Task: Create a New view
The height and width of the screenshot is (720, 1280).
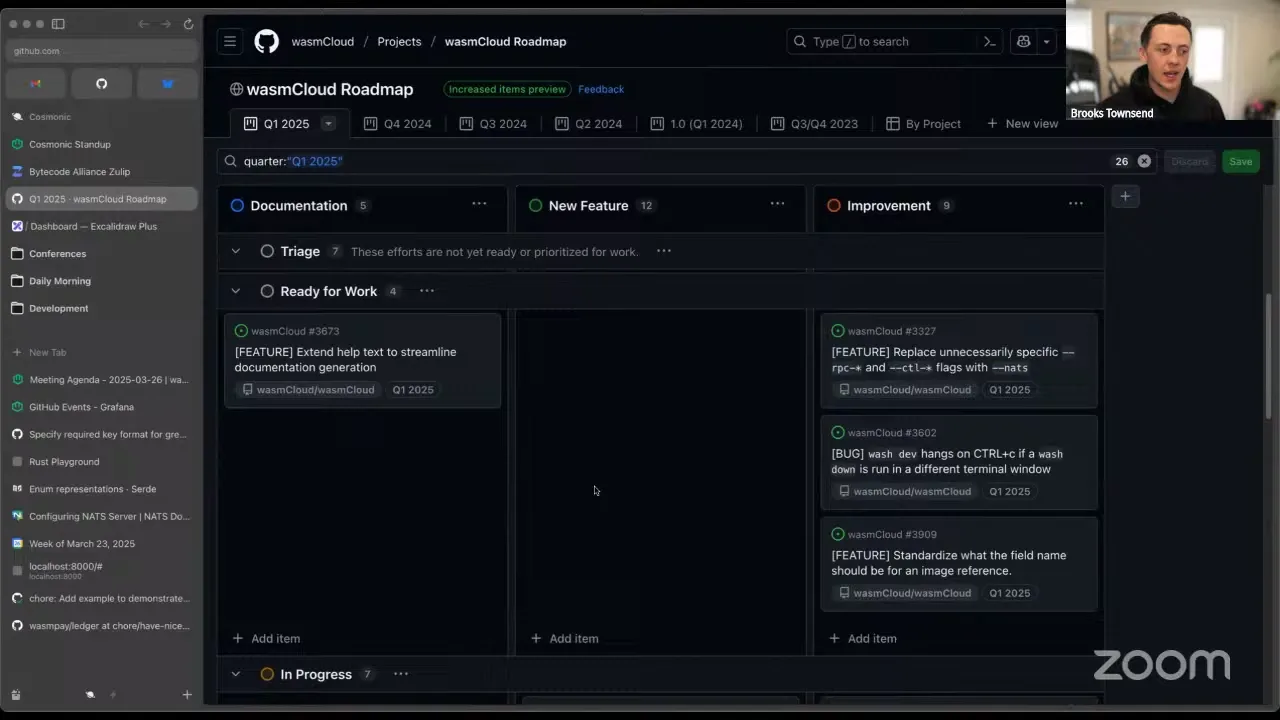Action: pos(1022,124)
